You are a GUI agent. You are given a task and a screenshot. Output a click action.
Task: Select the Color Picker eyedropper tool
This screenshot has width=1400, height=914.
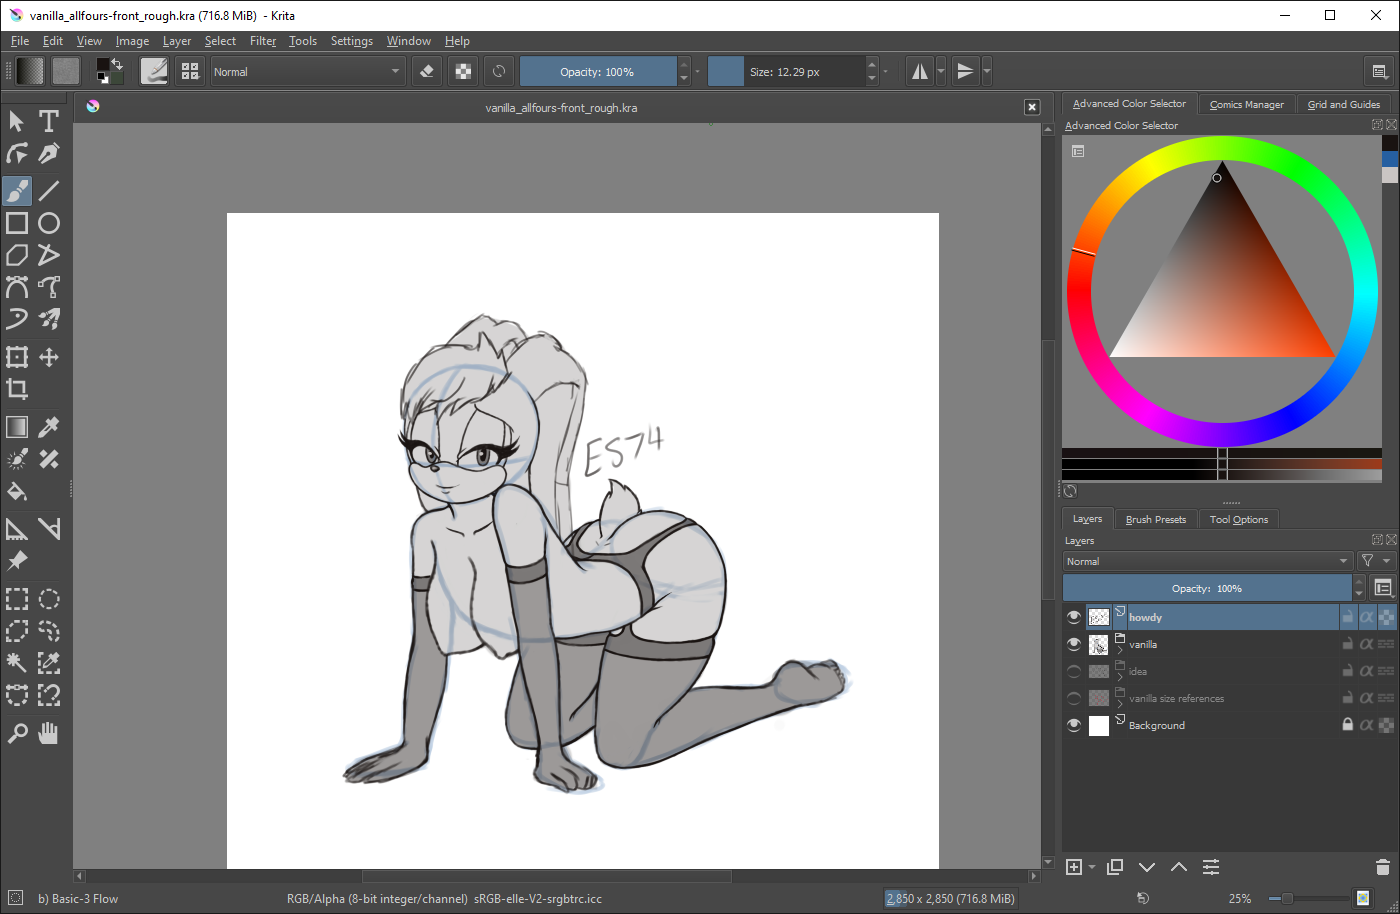tap(49, 427)
